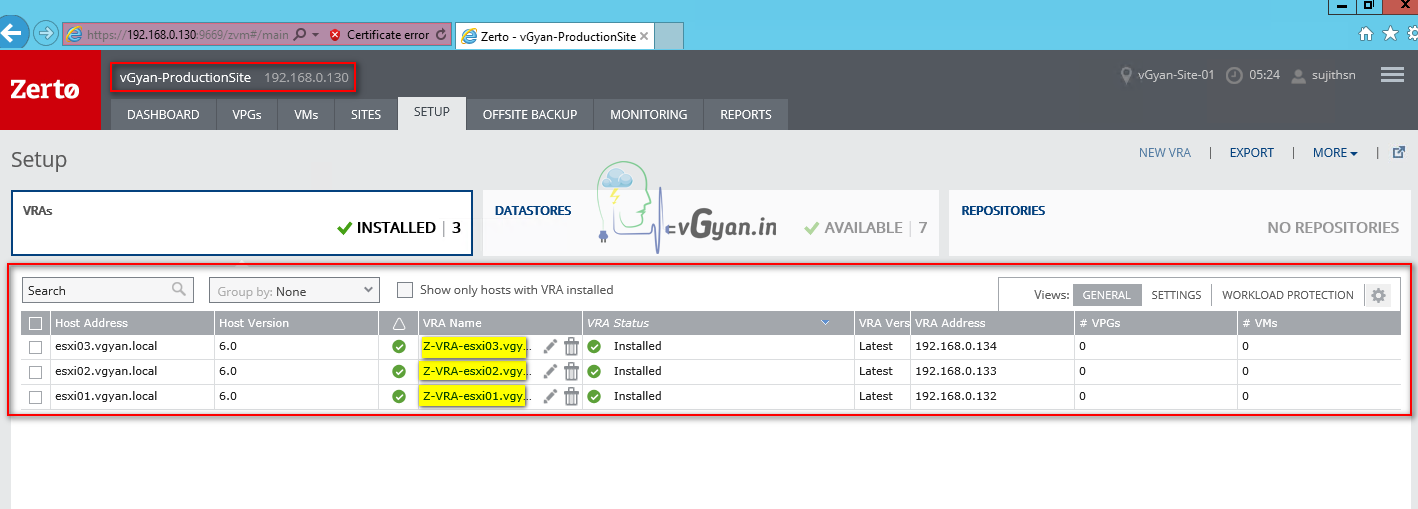1418x509 pixels.
Task: Click the VRA Status column sort arrow
Action: point(825,323)
